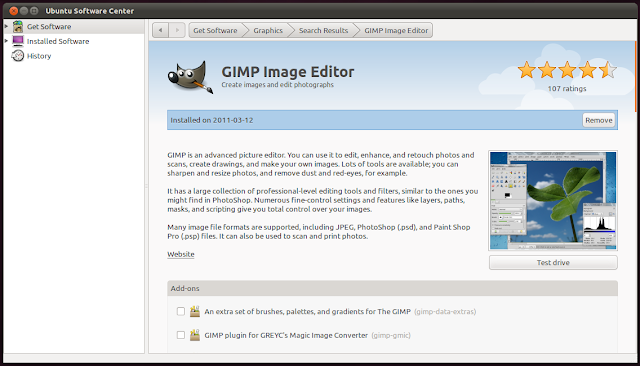The image size is (640, 366).
Task: Click the 'GIMP plugin for GREYC's Magic' text
Action: (x=286, y=335)
